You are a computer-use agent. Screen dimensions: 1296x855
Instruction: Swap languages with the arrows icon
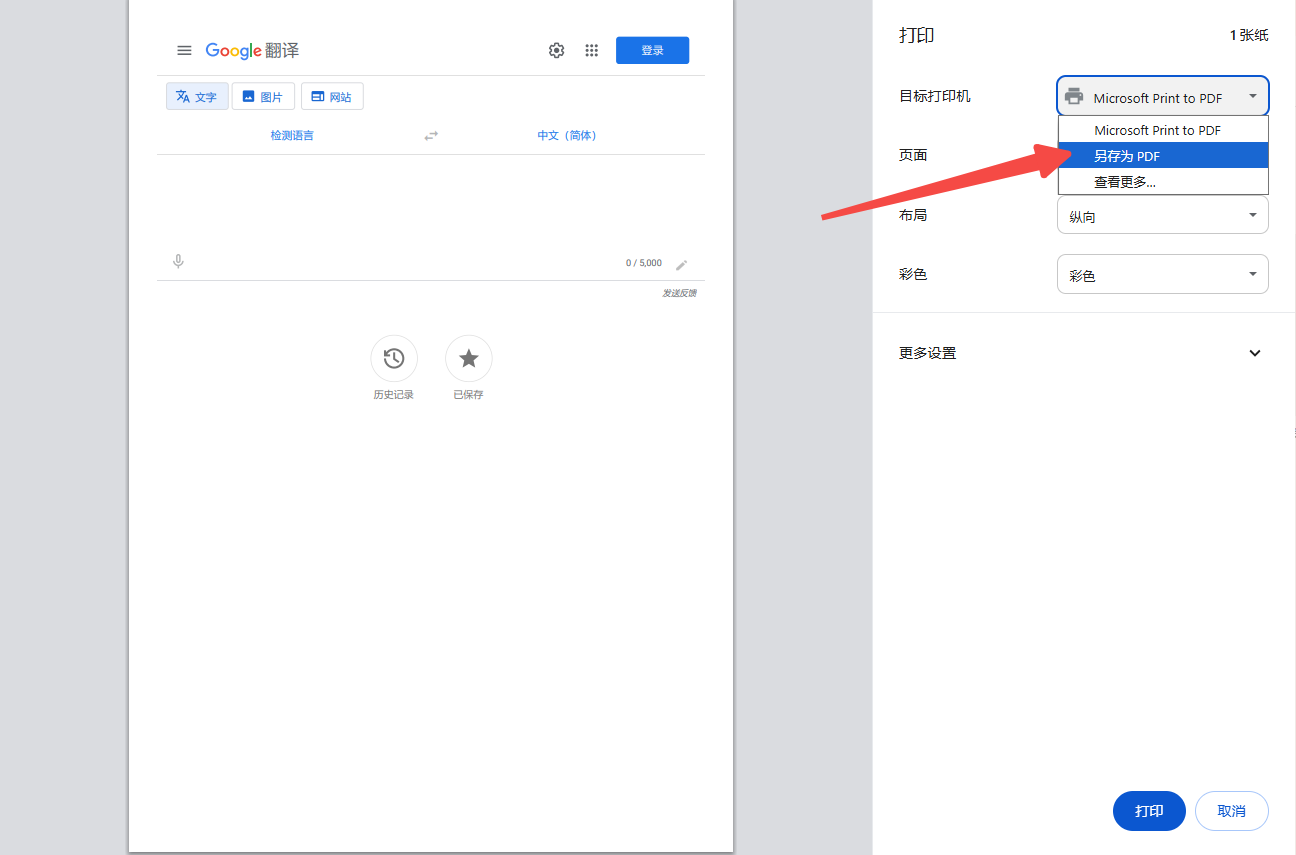click(431, 135)
